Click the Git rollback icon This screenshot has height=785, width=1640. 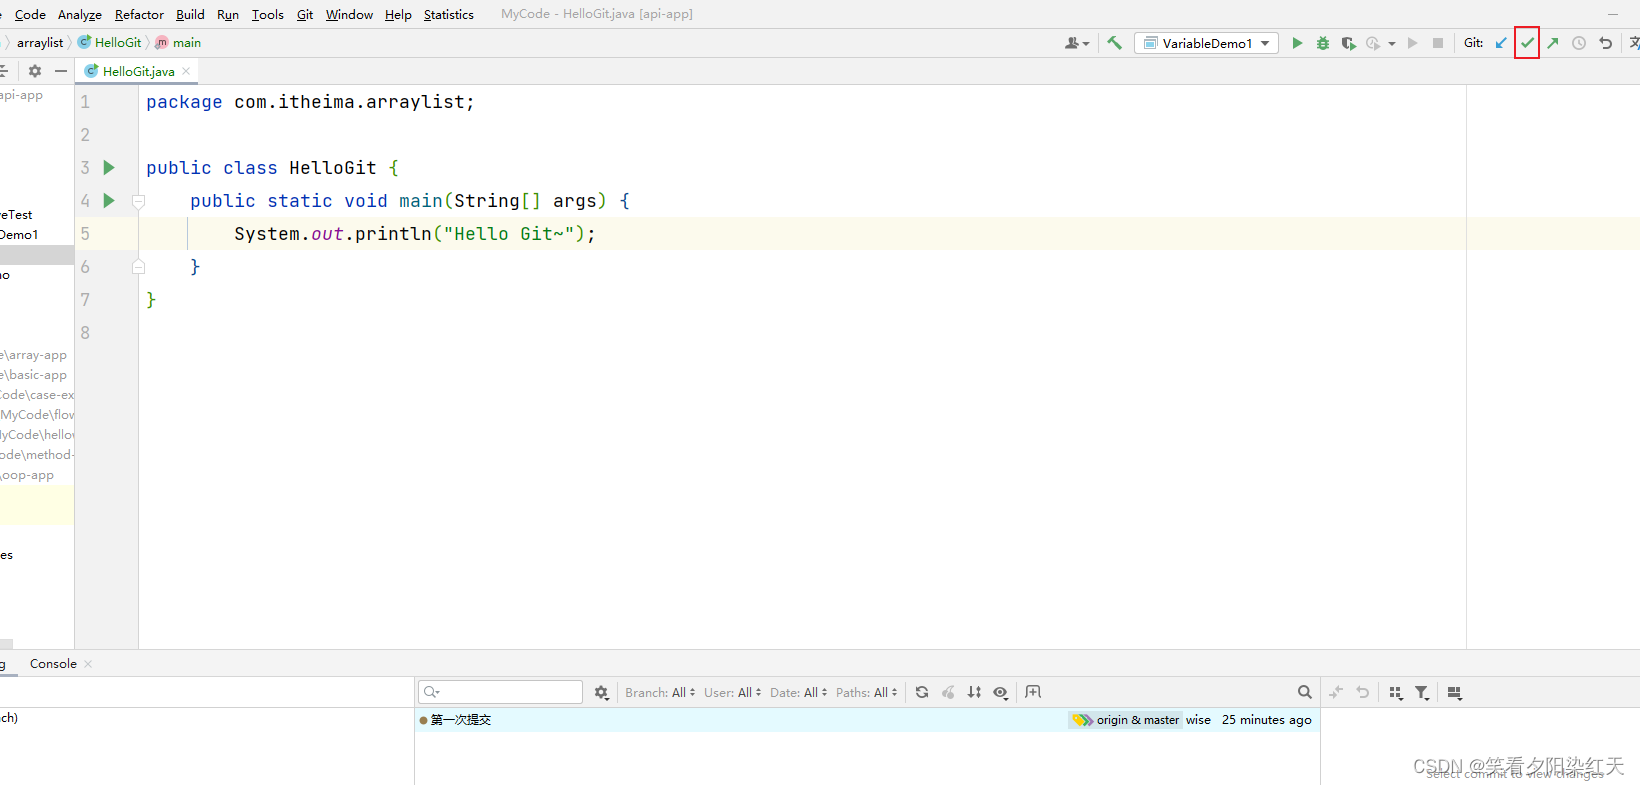tap(1606, 43)
